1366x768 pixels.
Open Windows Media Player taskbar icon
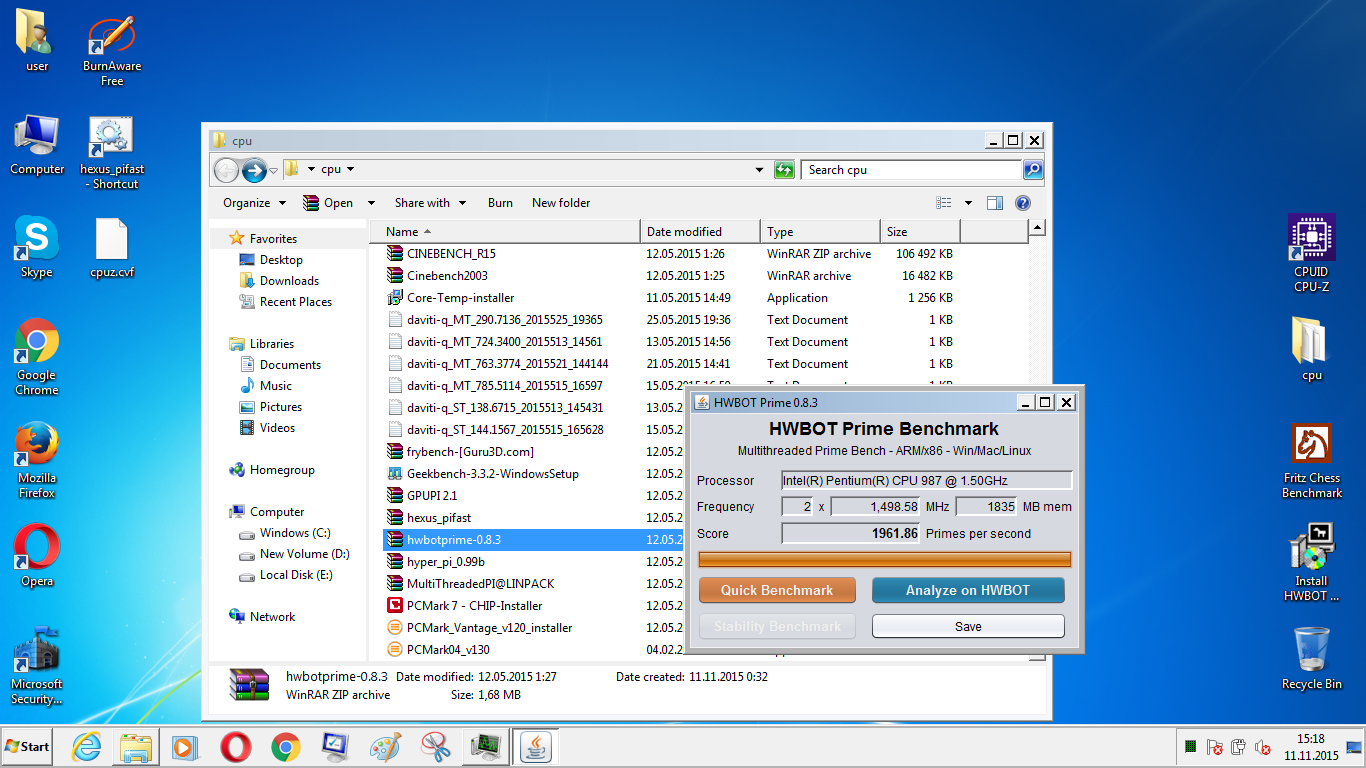point(184,747)
